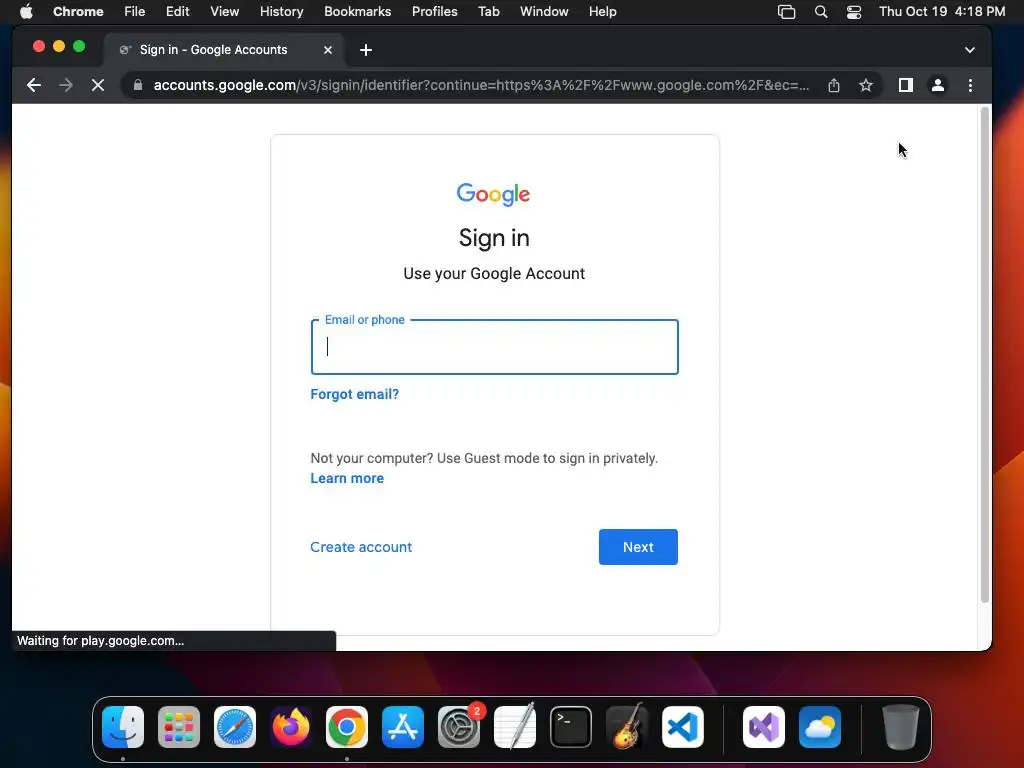Share this page from the address bar
This screenshot has width=1024, height=768.
834,85
